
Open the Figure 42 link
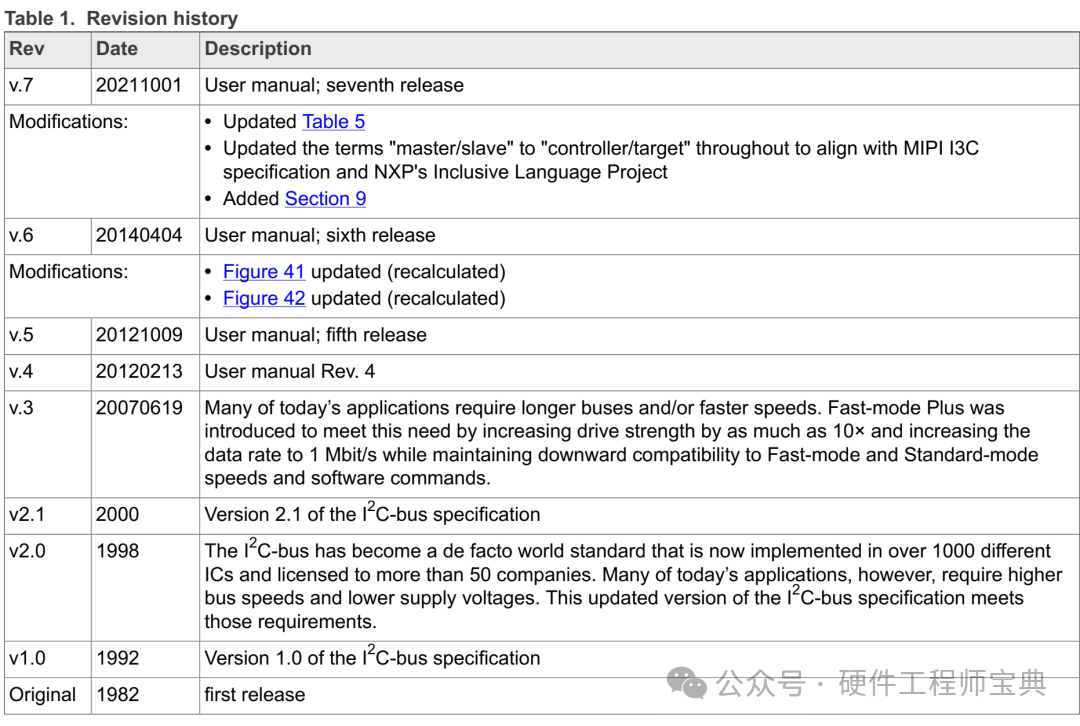(x=264, y=299)
